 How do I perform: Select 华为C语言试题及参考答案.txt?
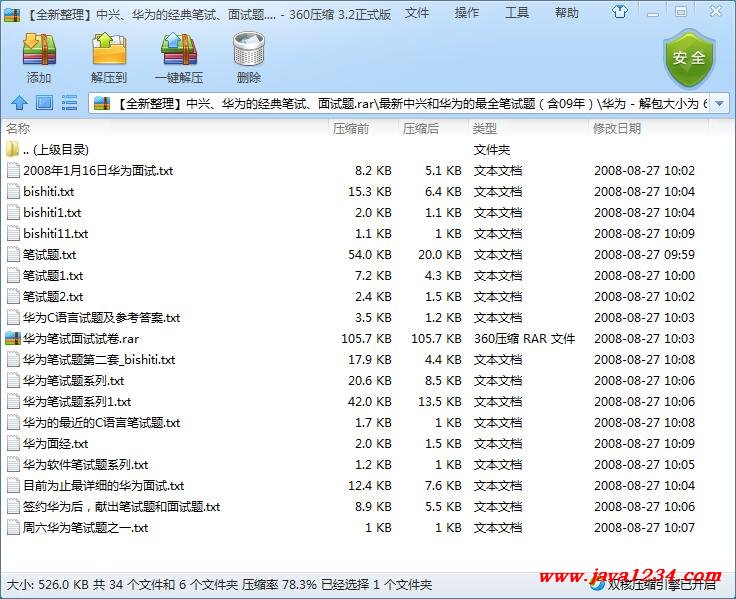pos(101,318)
